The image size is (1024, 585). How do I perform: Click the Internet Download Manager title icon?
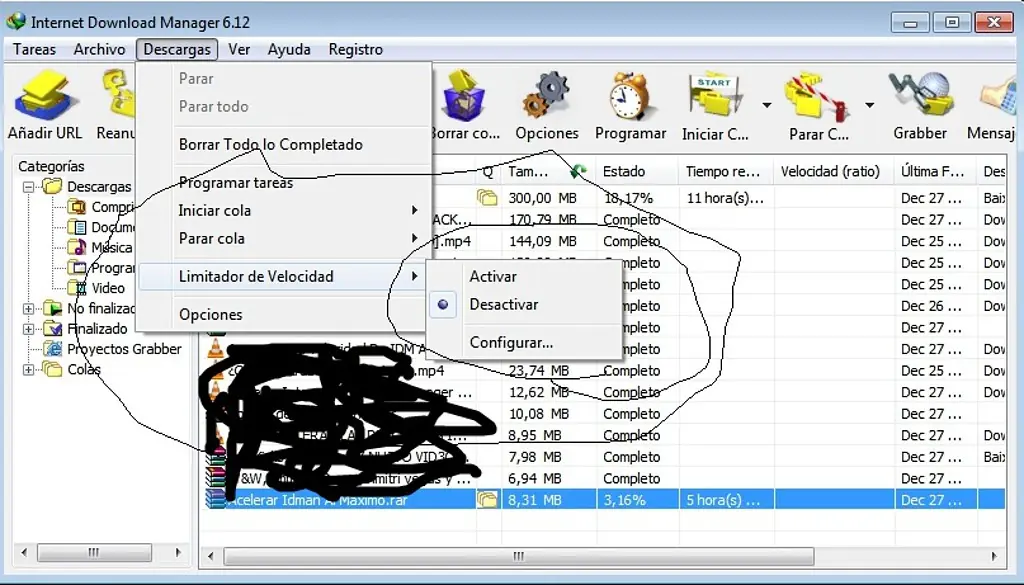point(16,21)
